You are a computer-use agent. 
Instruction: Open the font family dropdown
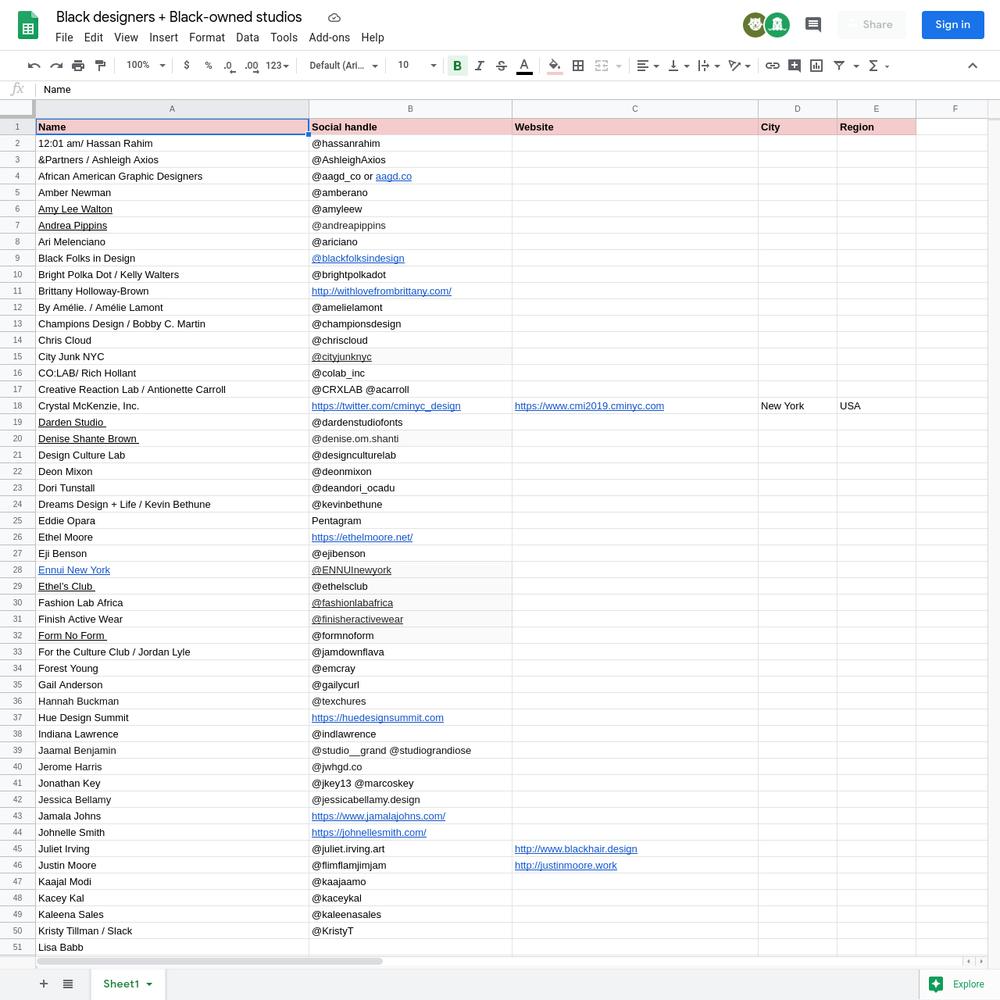click(x=344, y=66)
